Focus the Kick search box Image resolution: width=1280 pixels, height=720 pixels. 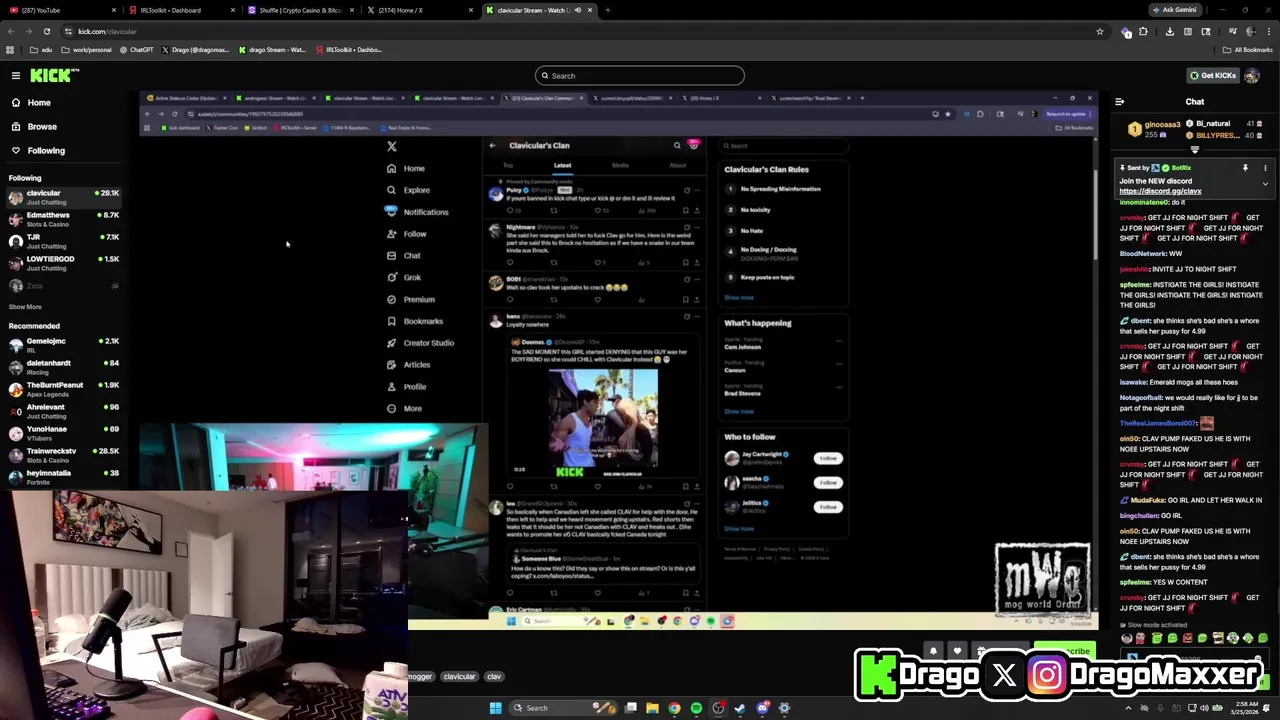pyautogui.click(x=640, y=76)
